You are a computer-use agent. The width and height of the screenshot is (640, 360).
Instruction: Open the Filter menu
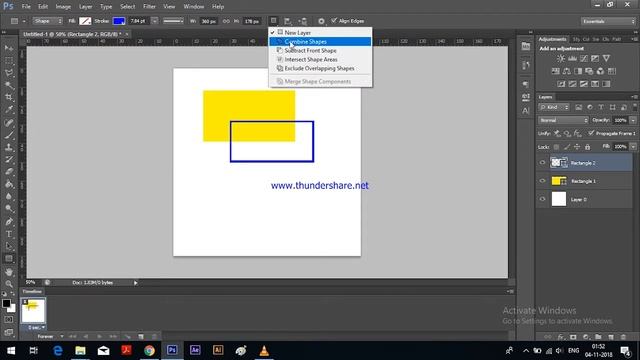point(149,7)
